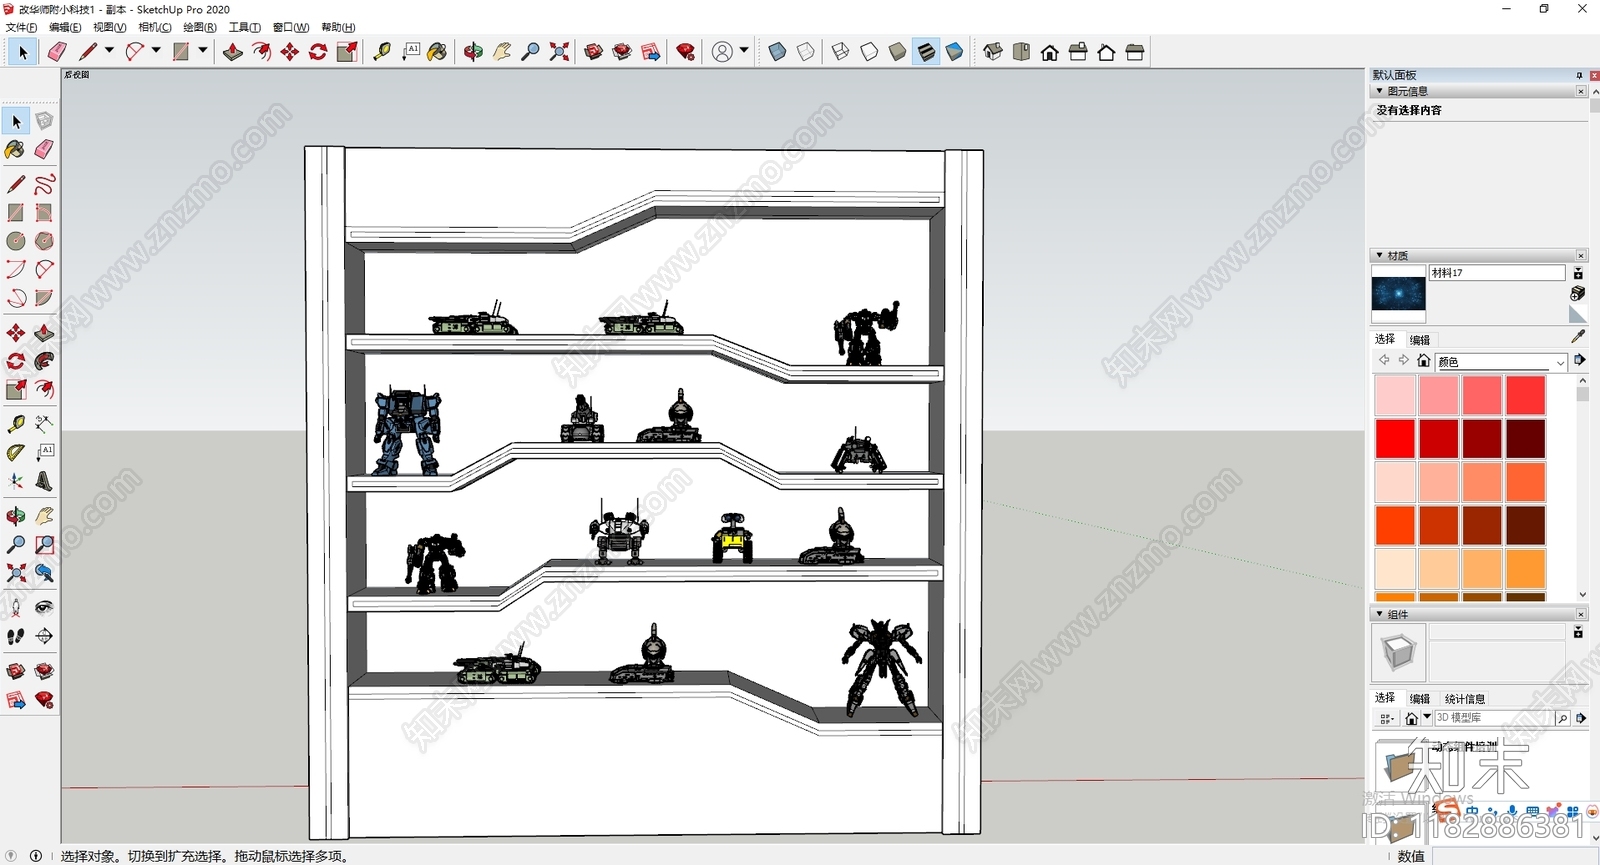The image size is (1600, 865).
Task: Open the 工具(T) menu
Action: pyautogui.click(x=244, y=27)
